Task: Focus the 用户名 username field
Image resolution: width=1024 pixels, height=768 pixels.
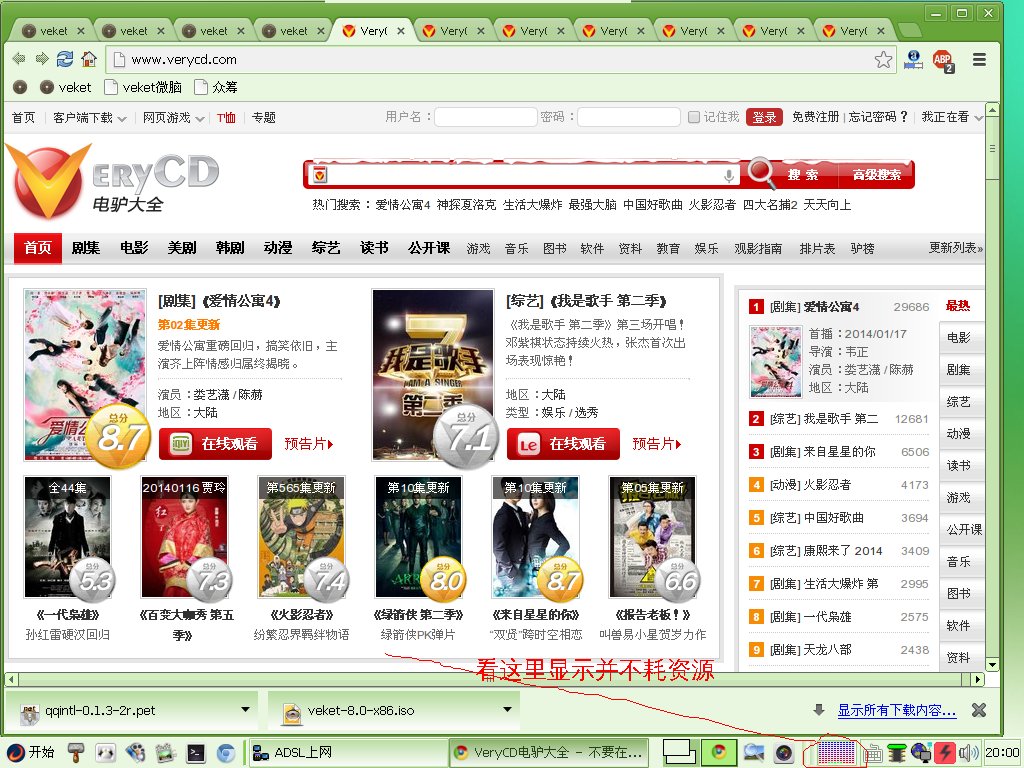Action: pos(486,117)
